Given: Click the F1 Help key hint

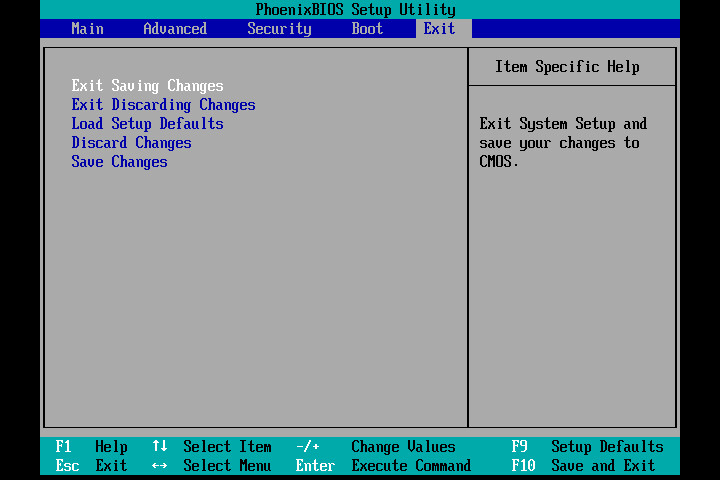Looking at the screenshot, I should [x=91, y=446].
